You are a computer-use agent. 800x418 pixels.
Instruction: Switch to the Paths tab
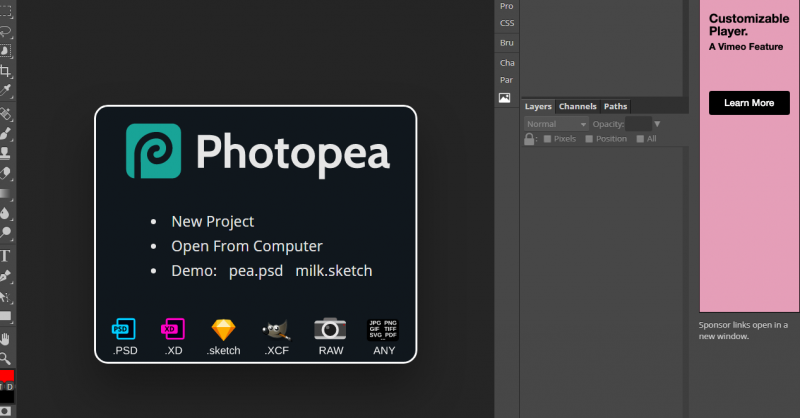coord(615,106)
